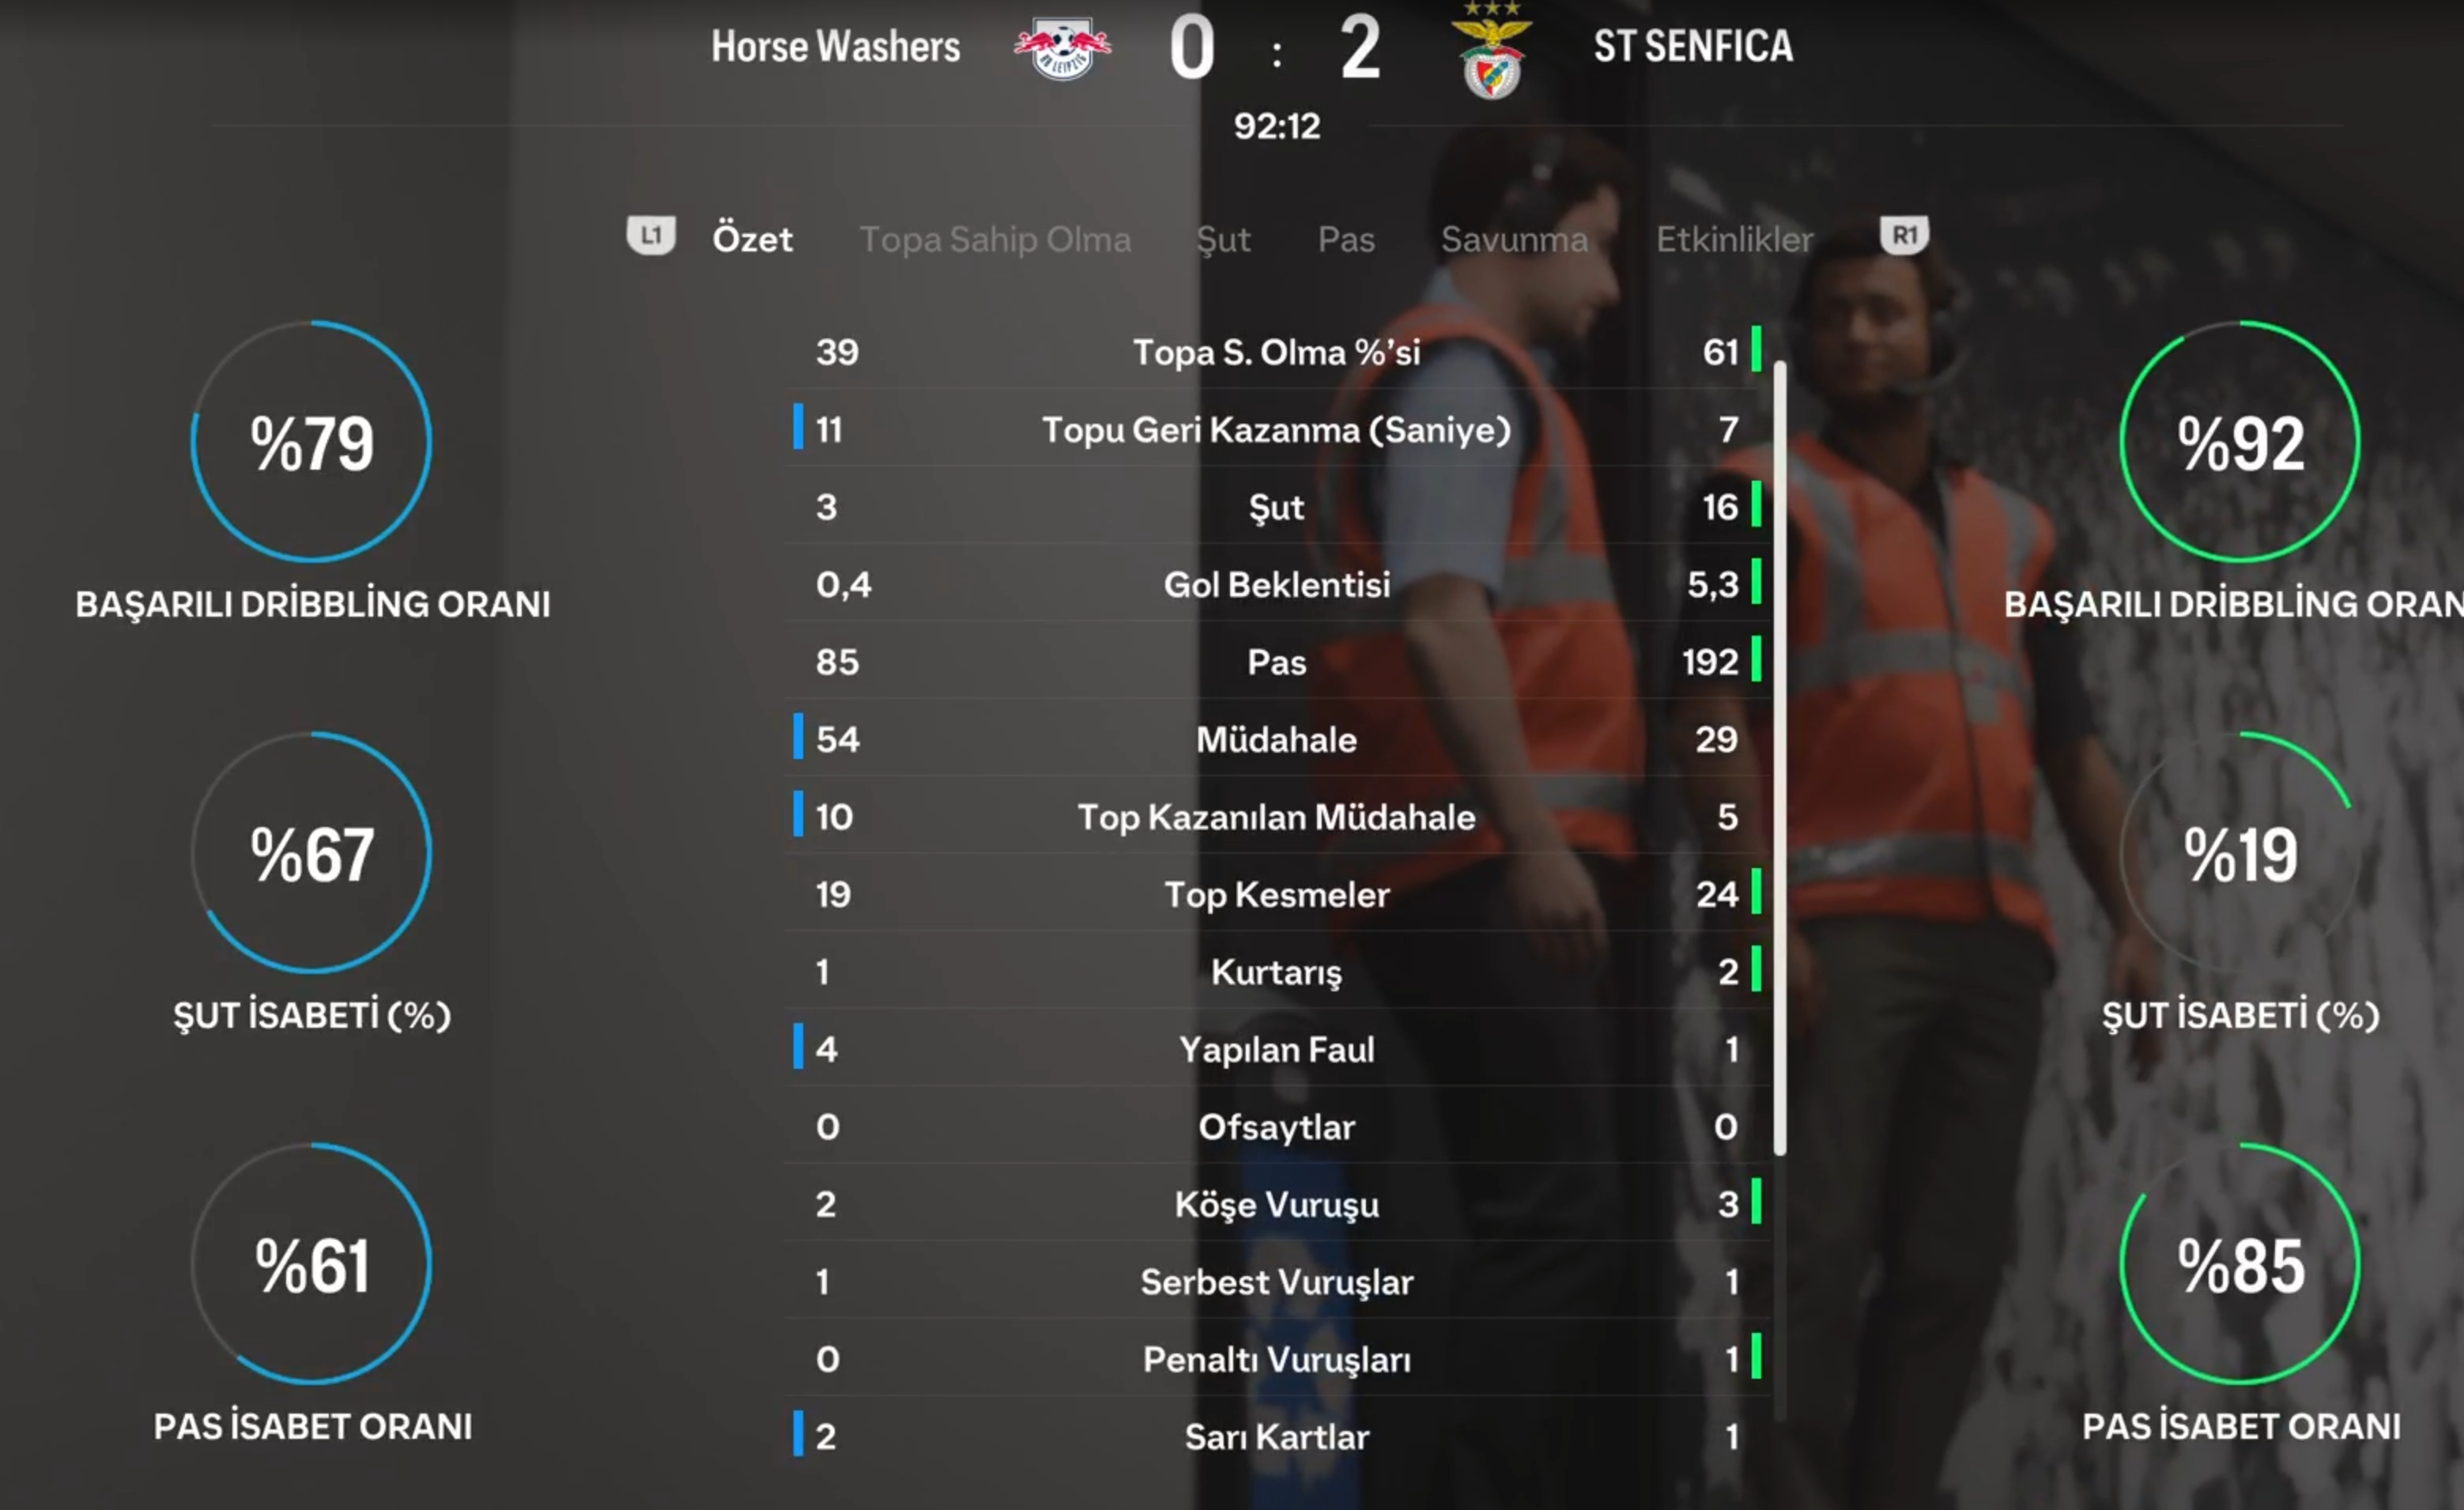This screenshot has height=1510, width=2464.
Task: Click the Horse Washers team name
Action: point(835,47)
